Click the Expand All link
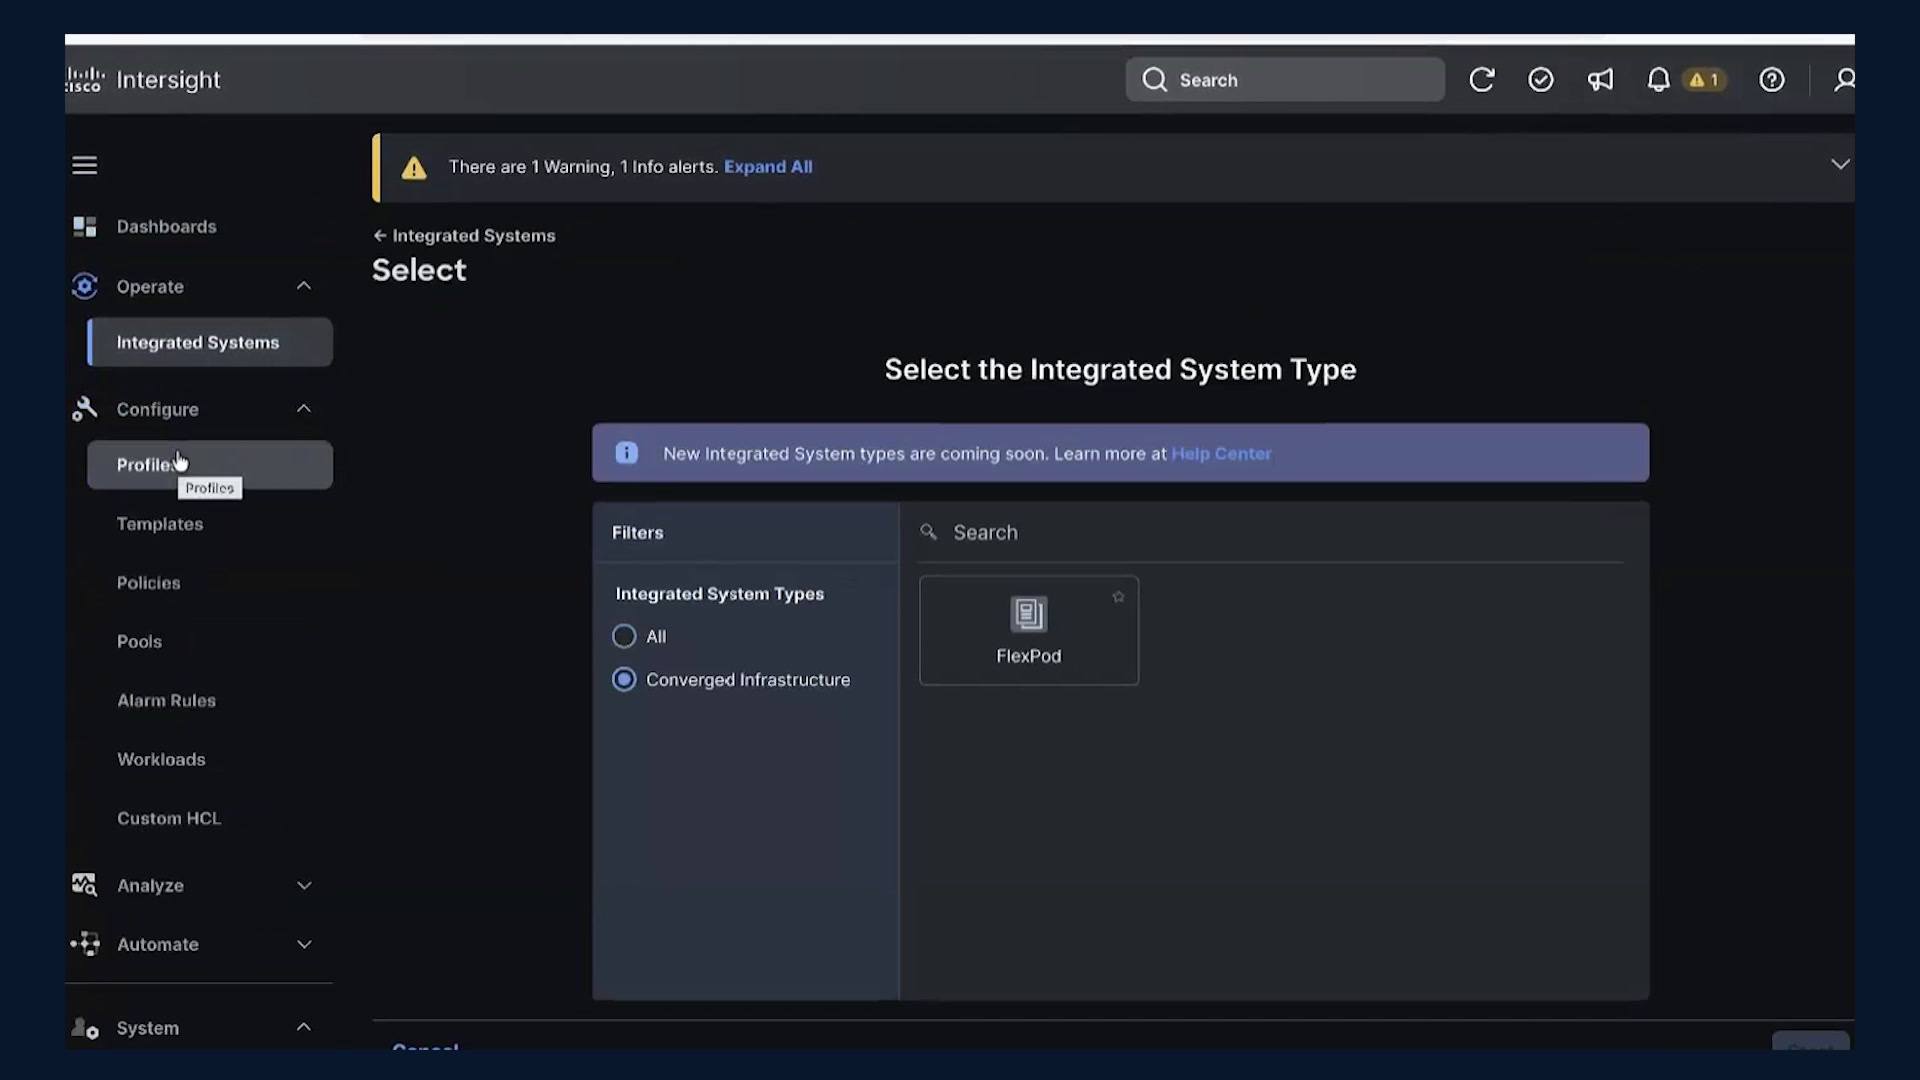The width and height of the screenshot is (1920, 1080). 768,167
